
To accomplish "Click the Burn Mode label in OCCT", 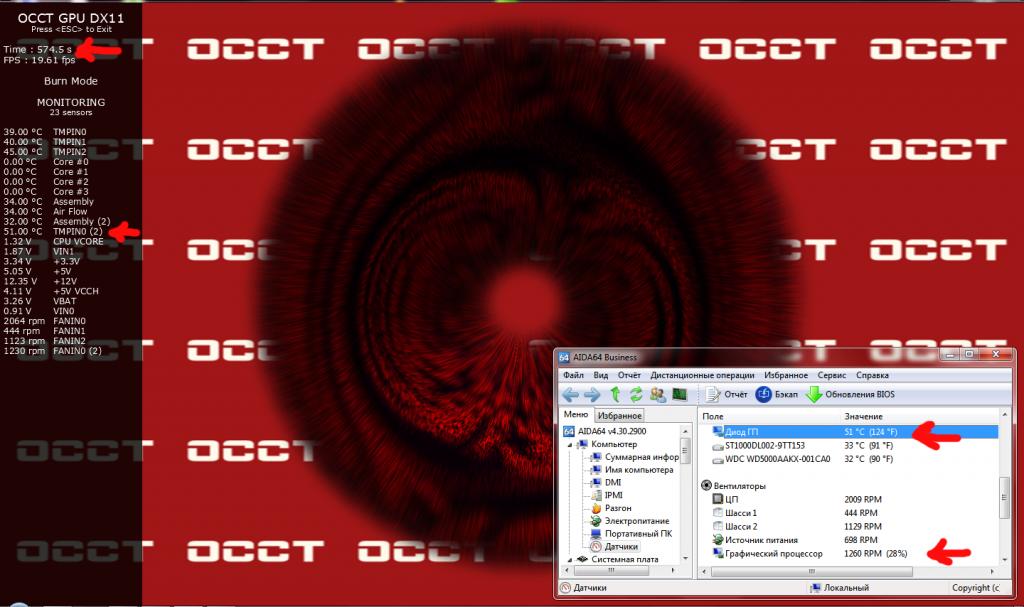I will point(71,81).
